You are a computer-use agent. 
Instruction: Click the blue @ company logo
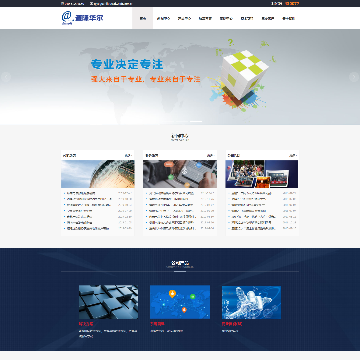[82, 18]
